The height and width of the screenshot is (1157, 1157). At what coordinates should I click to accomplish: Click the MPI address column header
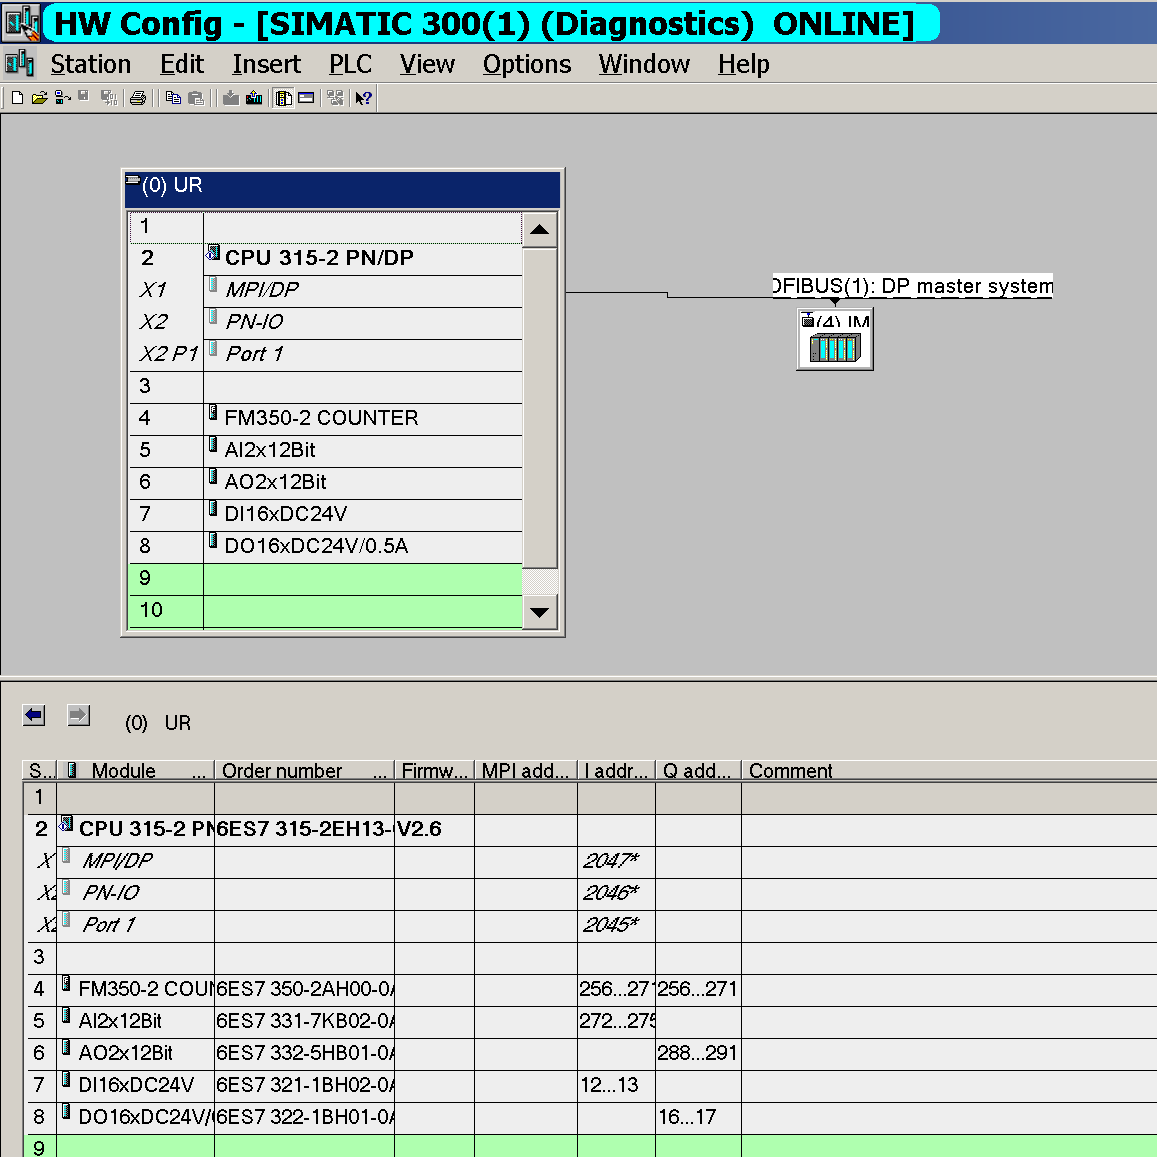[x=525, y=771]
